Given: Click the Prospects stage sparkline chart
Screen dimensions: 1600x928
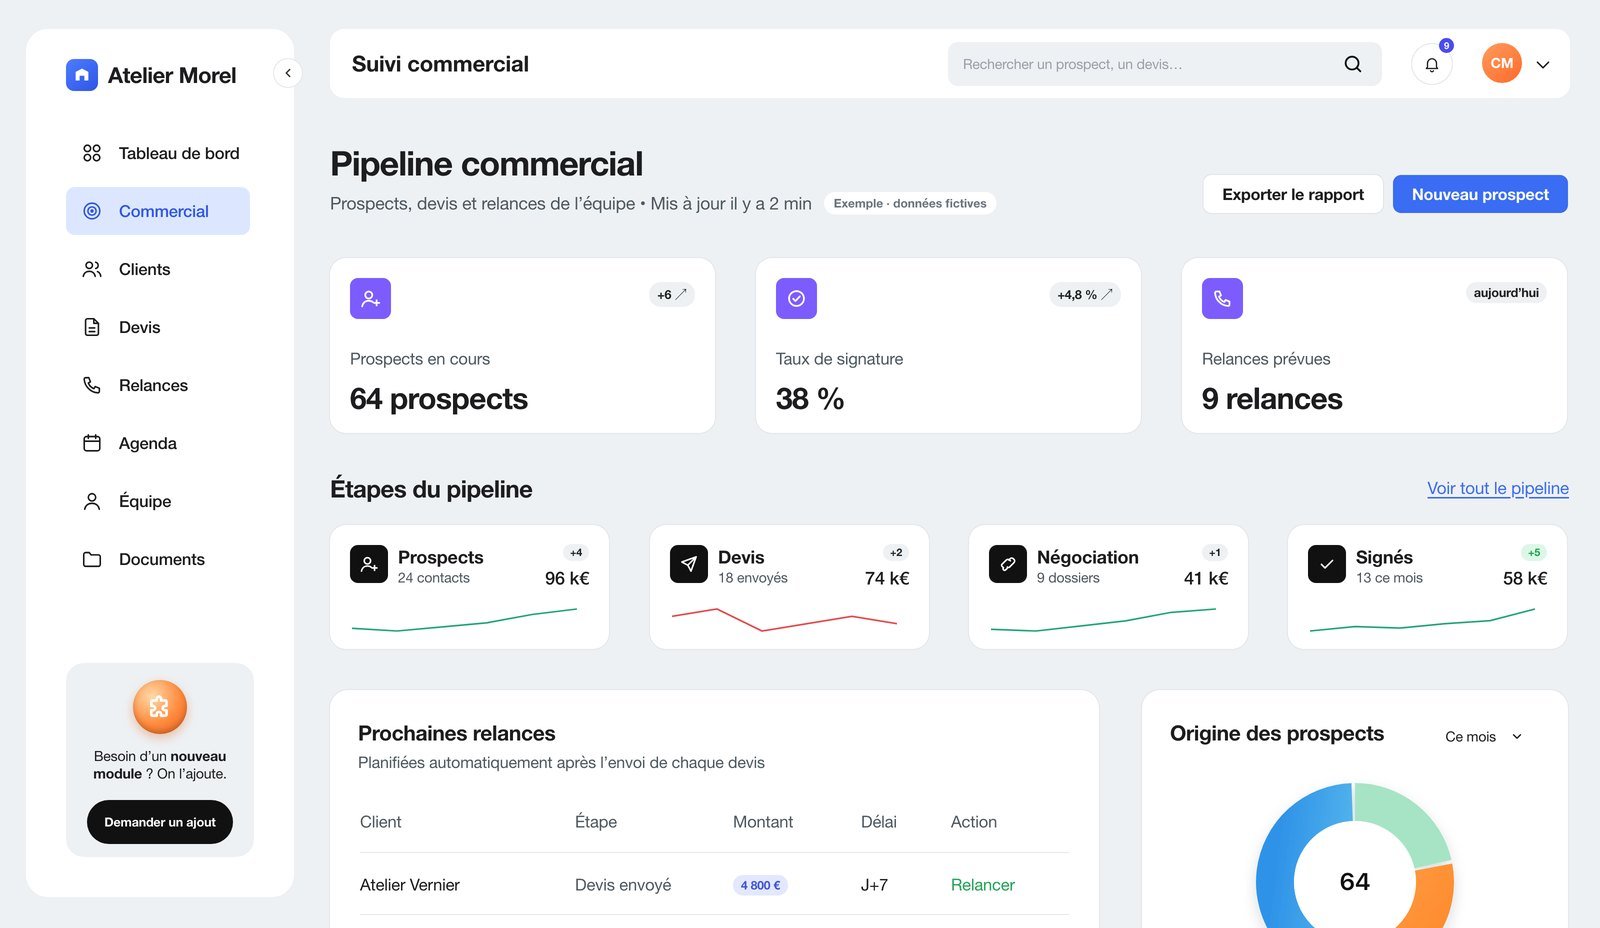Looking at the screenshot, I should [464, 619].
